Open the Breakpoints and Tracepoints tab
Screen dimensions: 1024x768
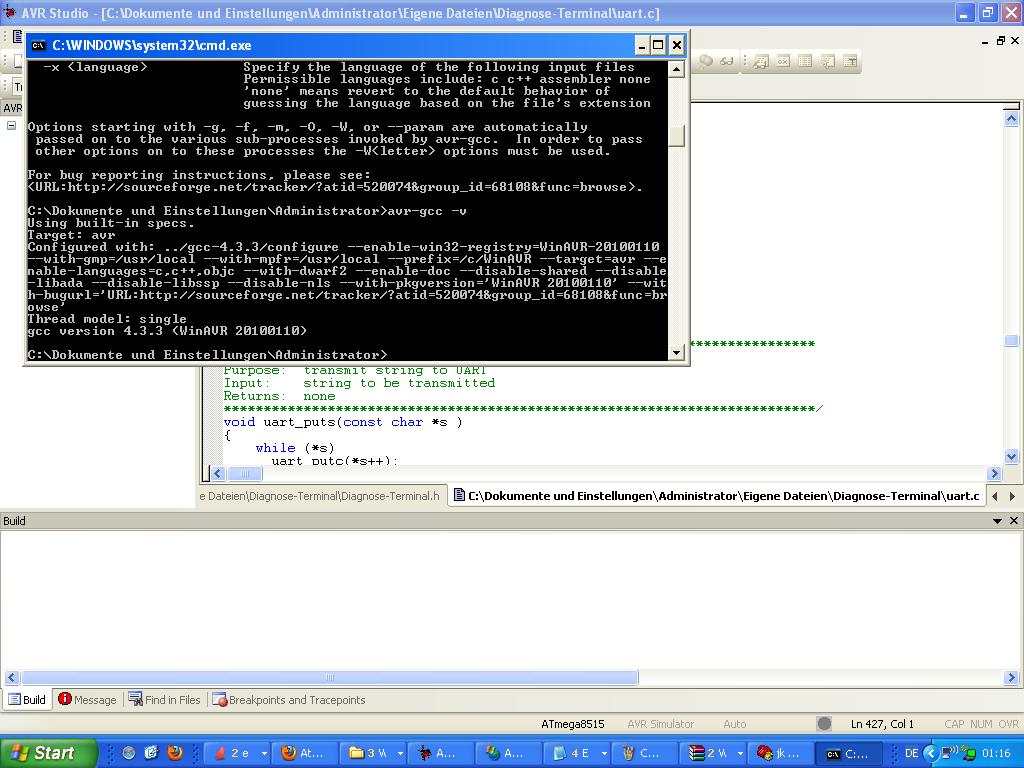click(x=289, y=699)
